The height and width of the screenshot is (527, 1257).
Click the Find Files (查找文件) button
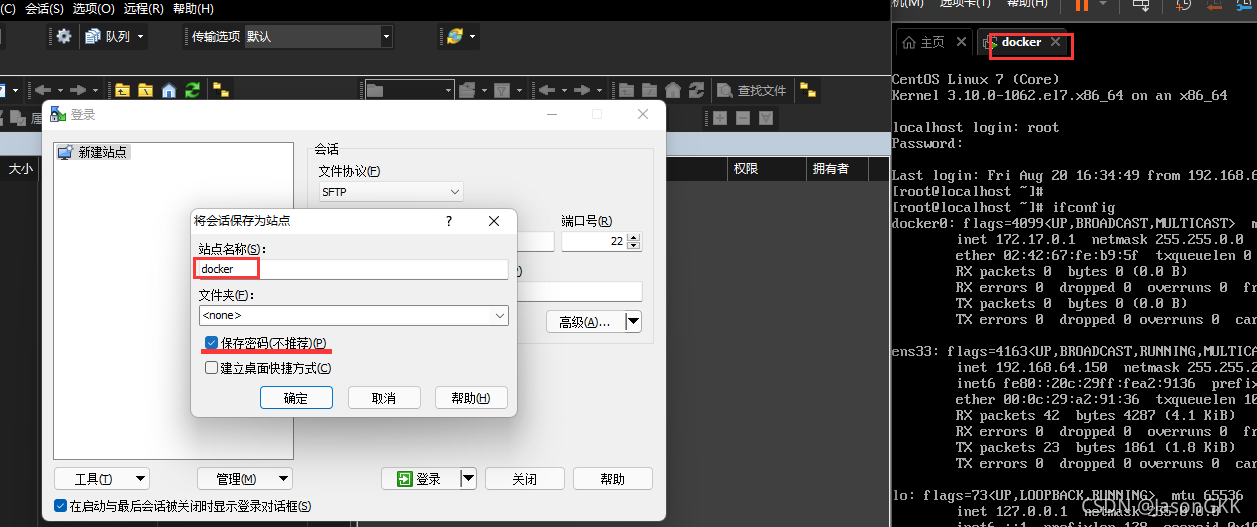[x=752, y=90]
